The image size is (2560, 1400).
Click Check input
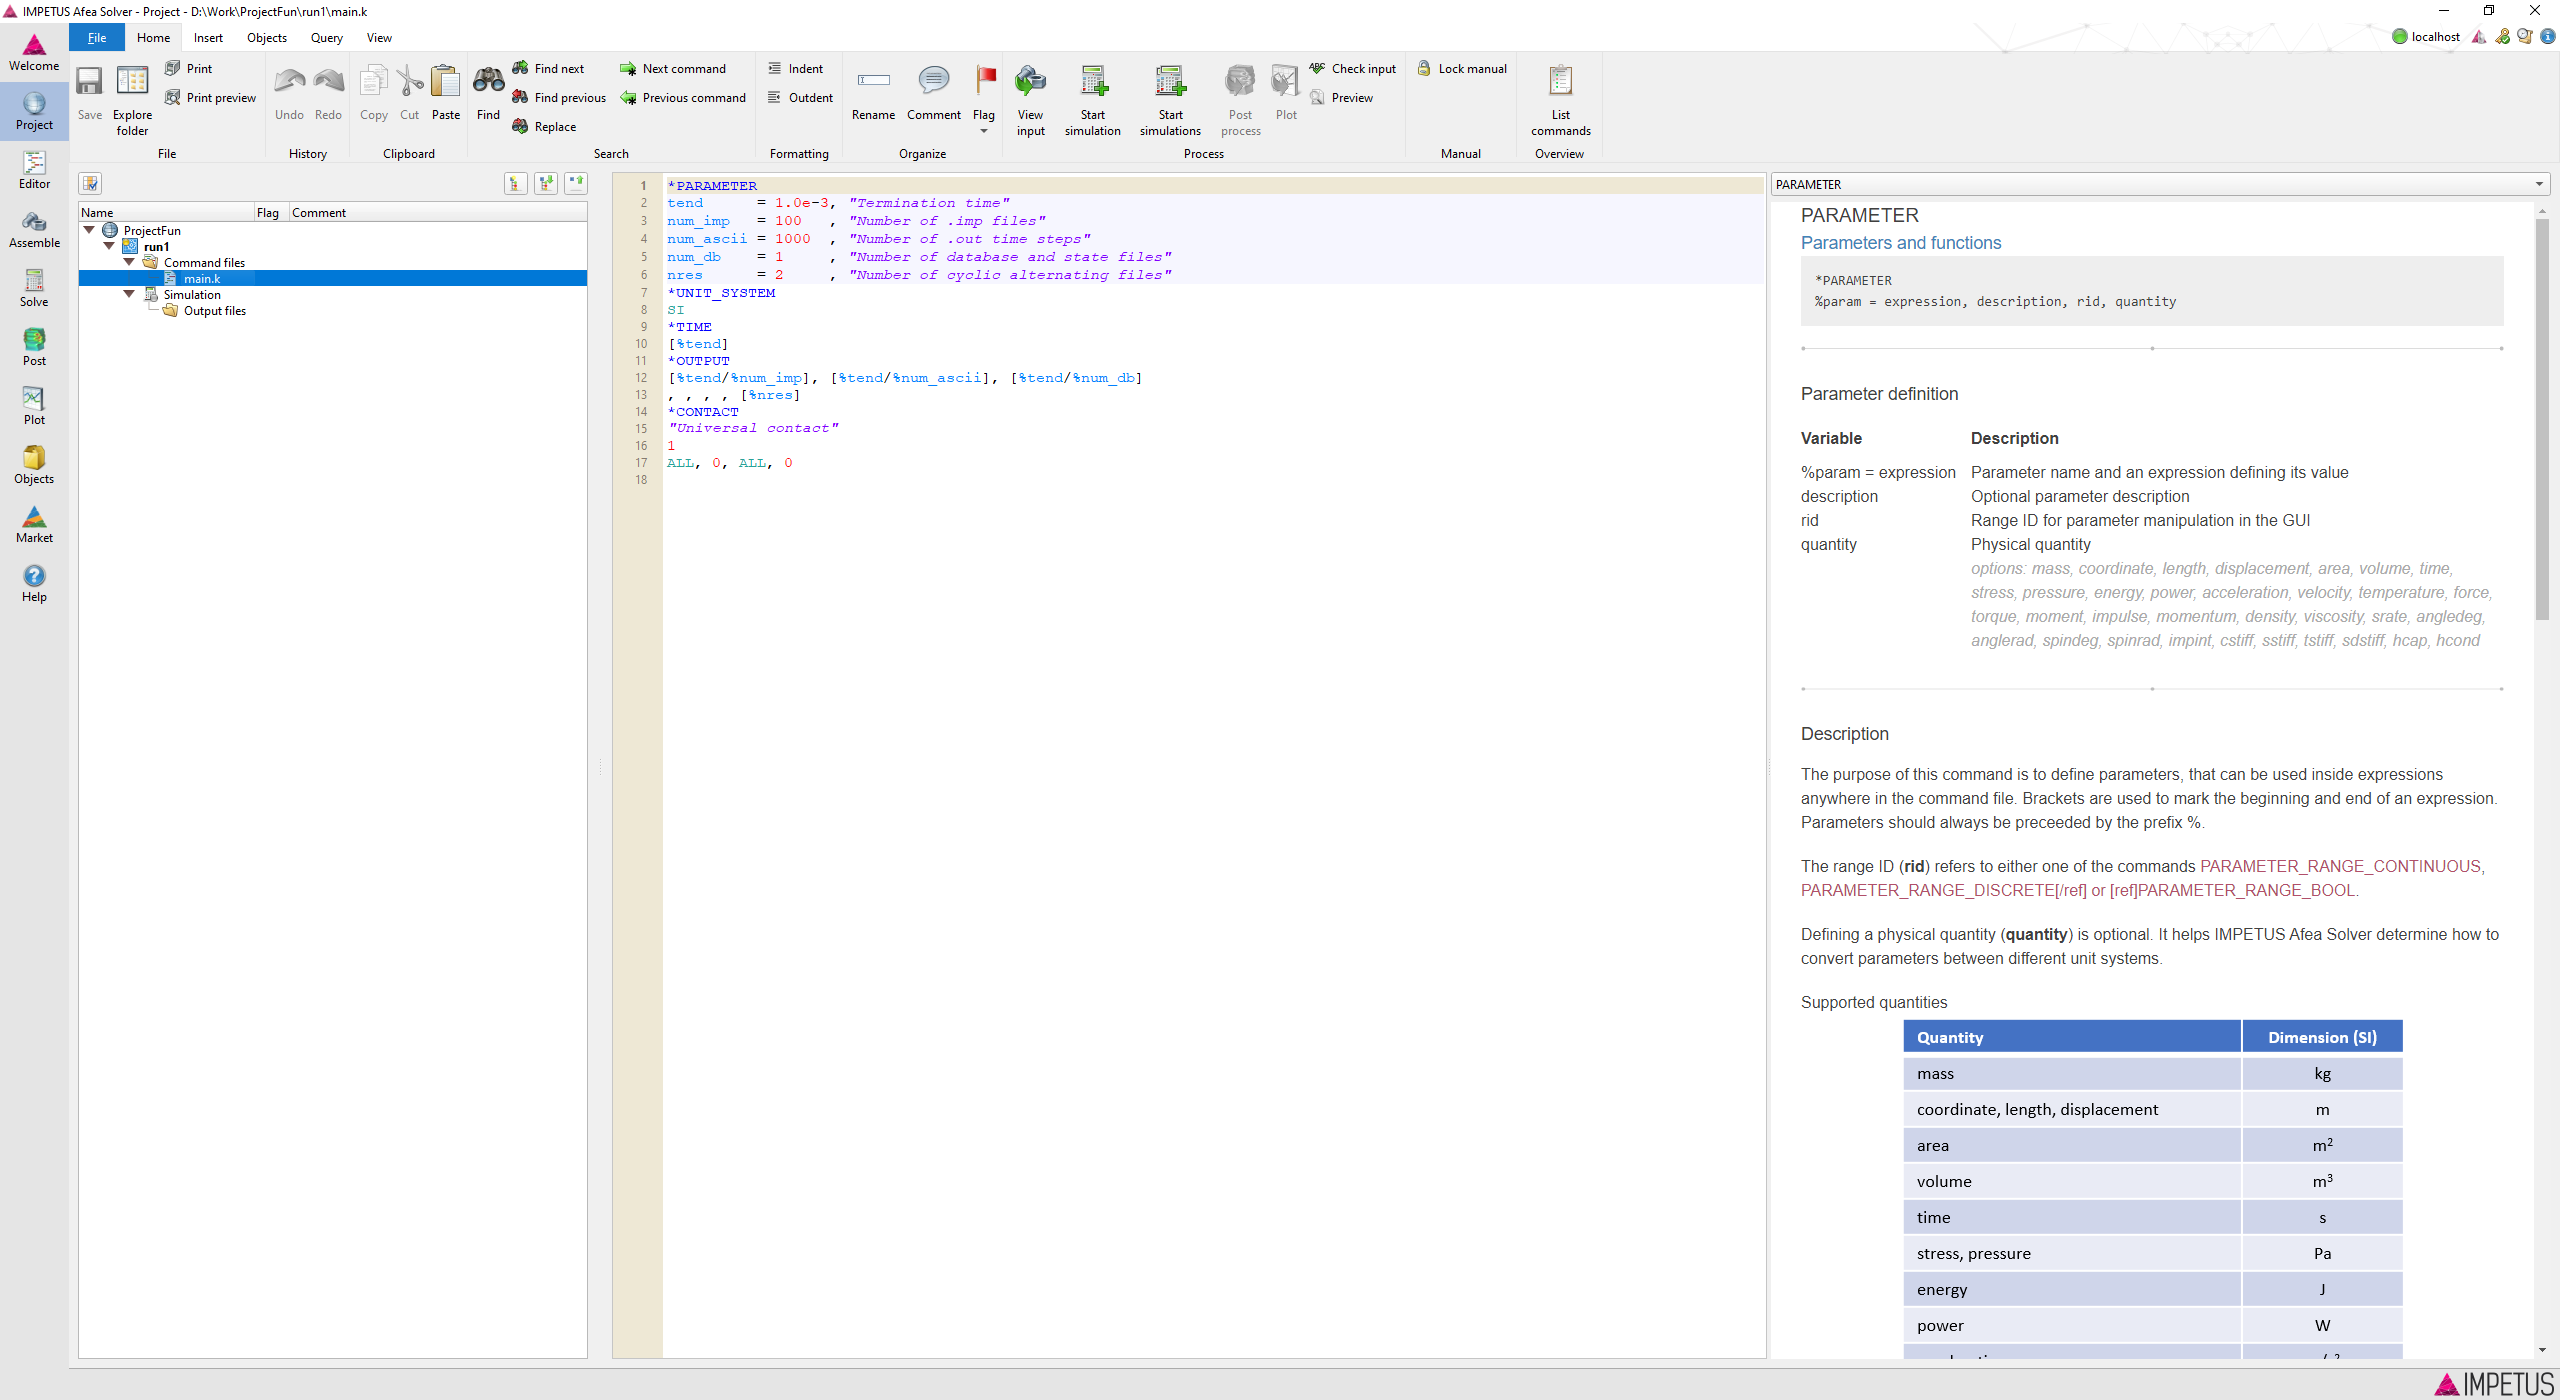(1352, 68)
